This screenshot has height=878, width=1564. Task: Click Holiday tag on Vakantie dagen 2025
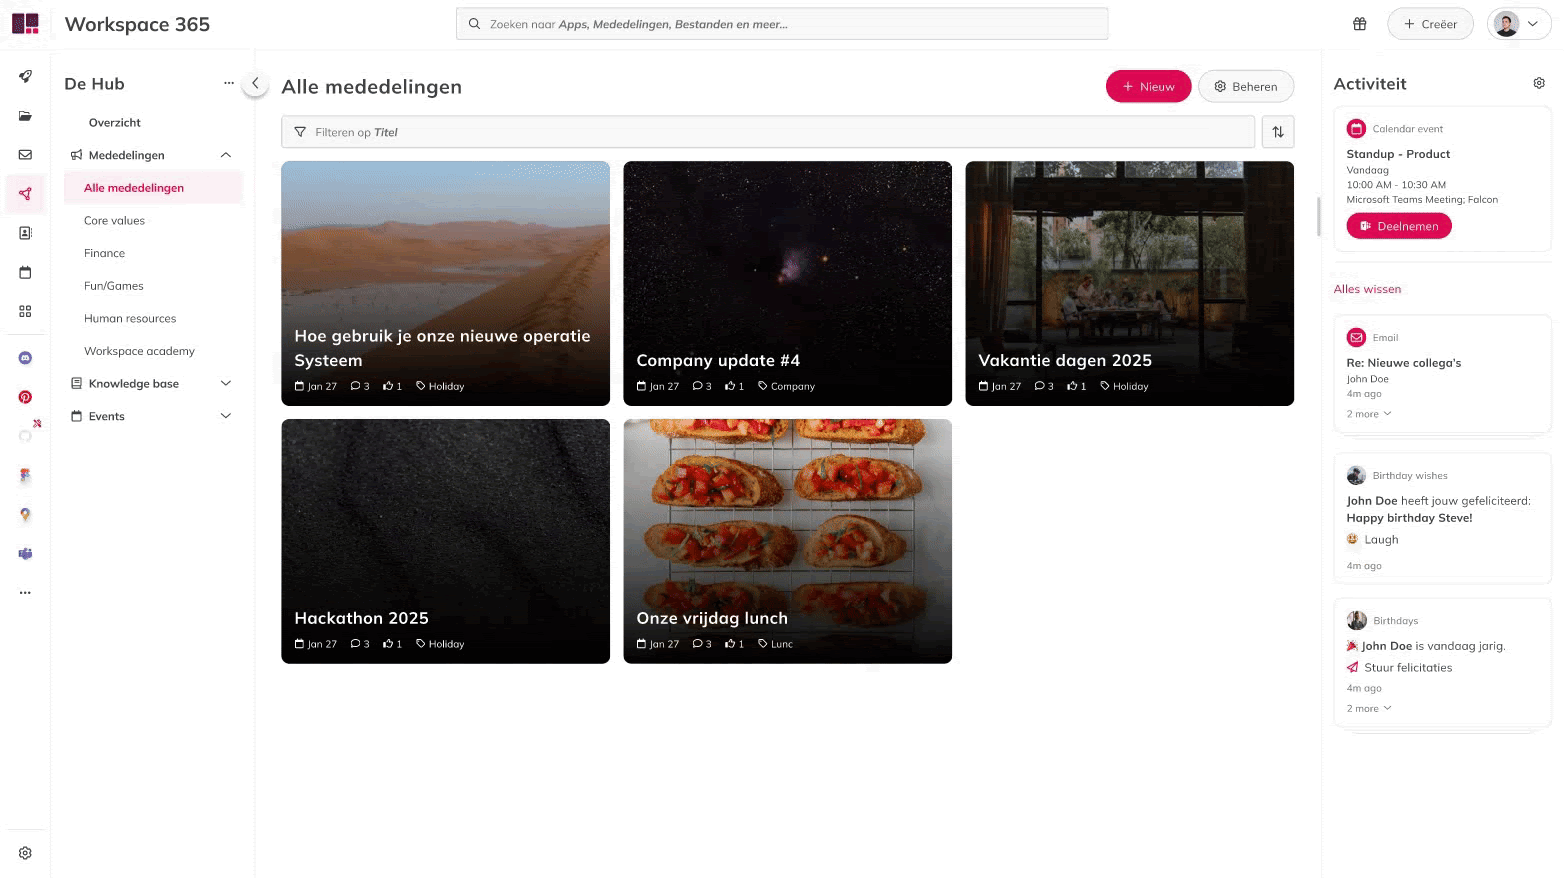[x=1124, y=386]
